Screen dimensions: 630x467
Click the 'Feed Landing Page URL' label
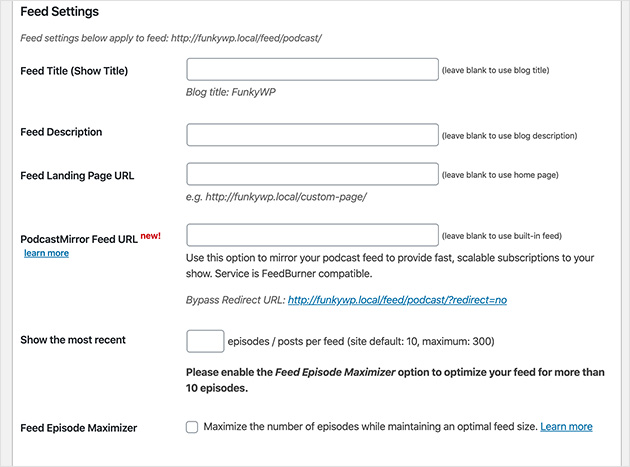77,176
